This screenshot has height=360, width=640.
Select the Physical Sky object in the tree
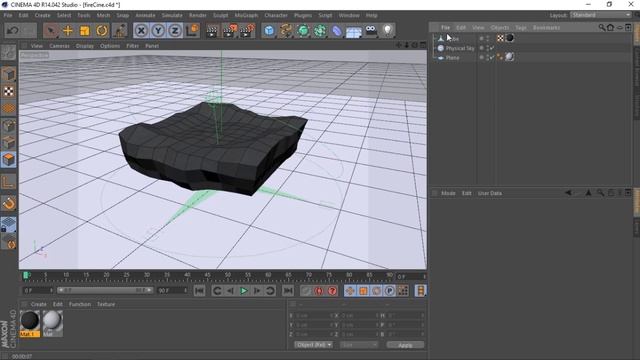tap(460, 48)
